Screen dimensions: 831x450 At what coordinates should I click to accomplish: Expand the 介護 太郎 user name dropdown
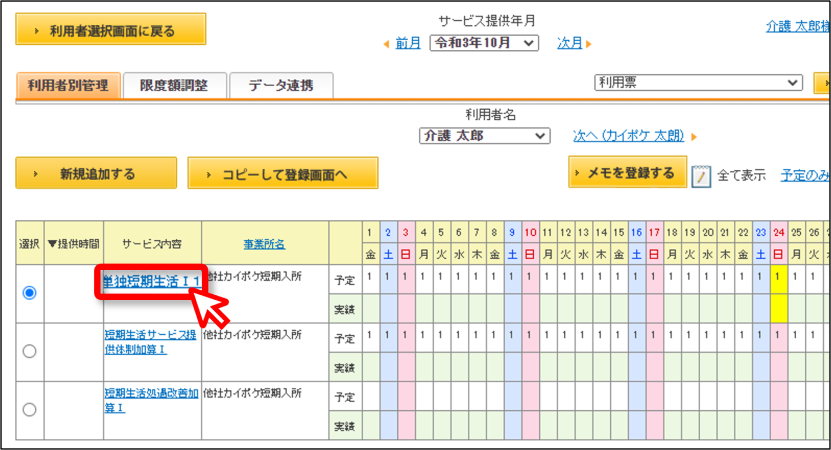pyautogui.click(x=484, y=136)
